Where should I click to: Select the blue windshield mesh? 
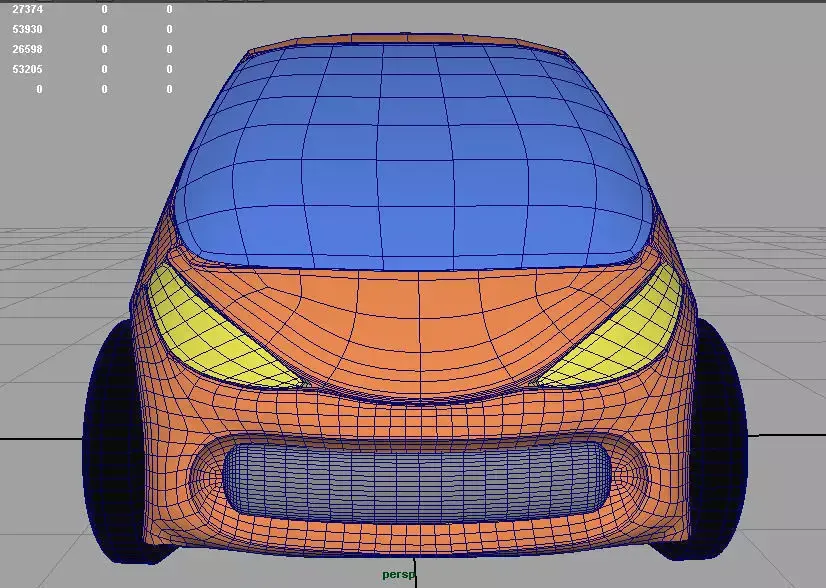click(x=414, y=158)
